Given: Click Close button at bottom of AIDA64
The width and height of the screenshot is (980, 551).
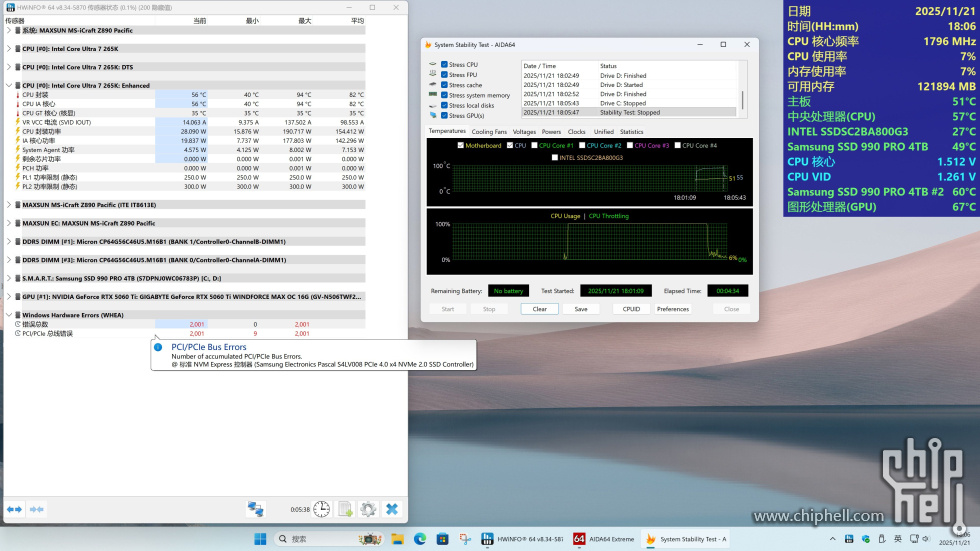Looking at the screenshot, I should point(731,309).
